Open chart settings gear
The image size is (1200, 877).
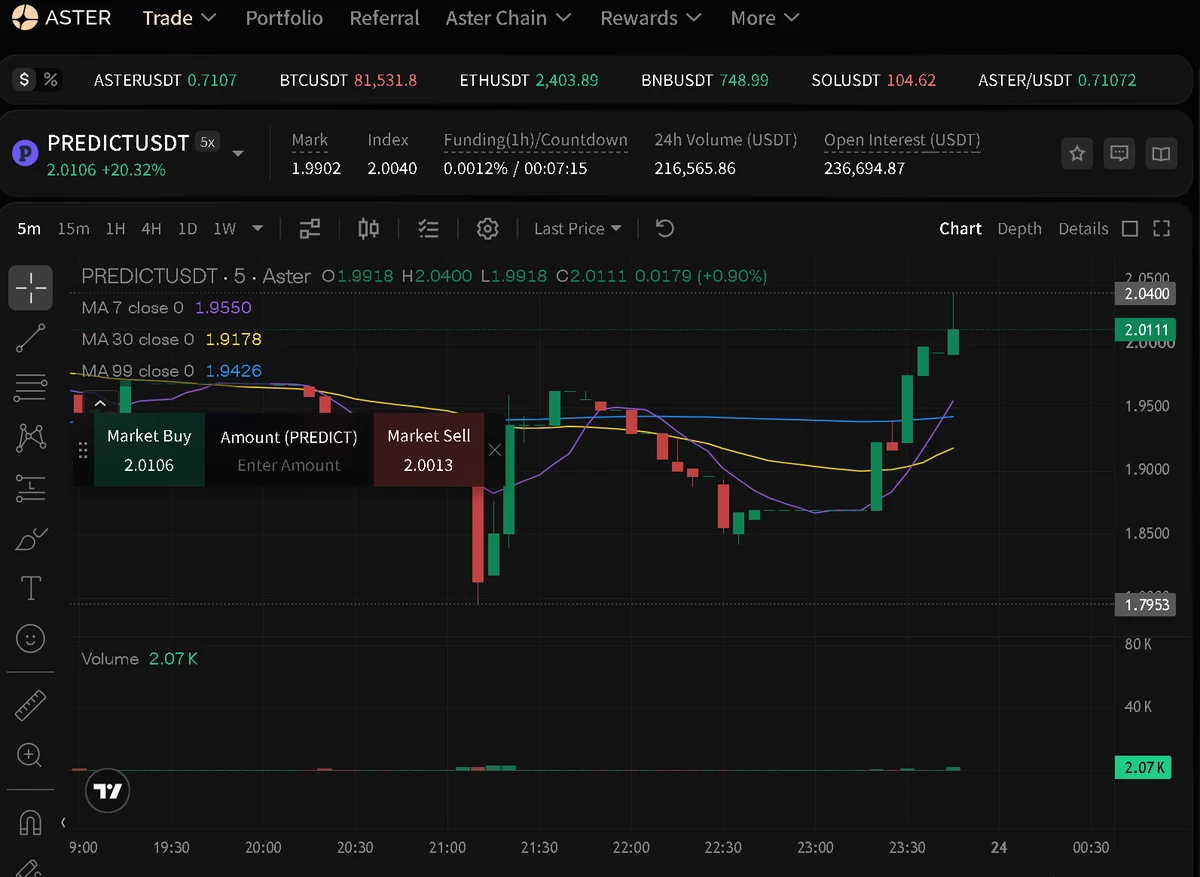(487, 229)
